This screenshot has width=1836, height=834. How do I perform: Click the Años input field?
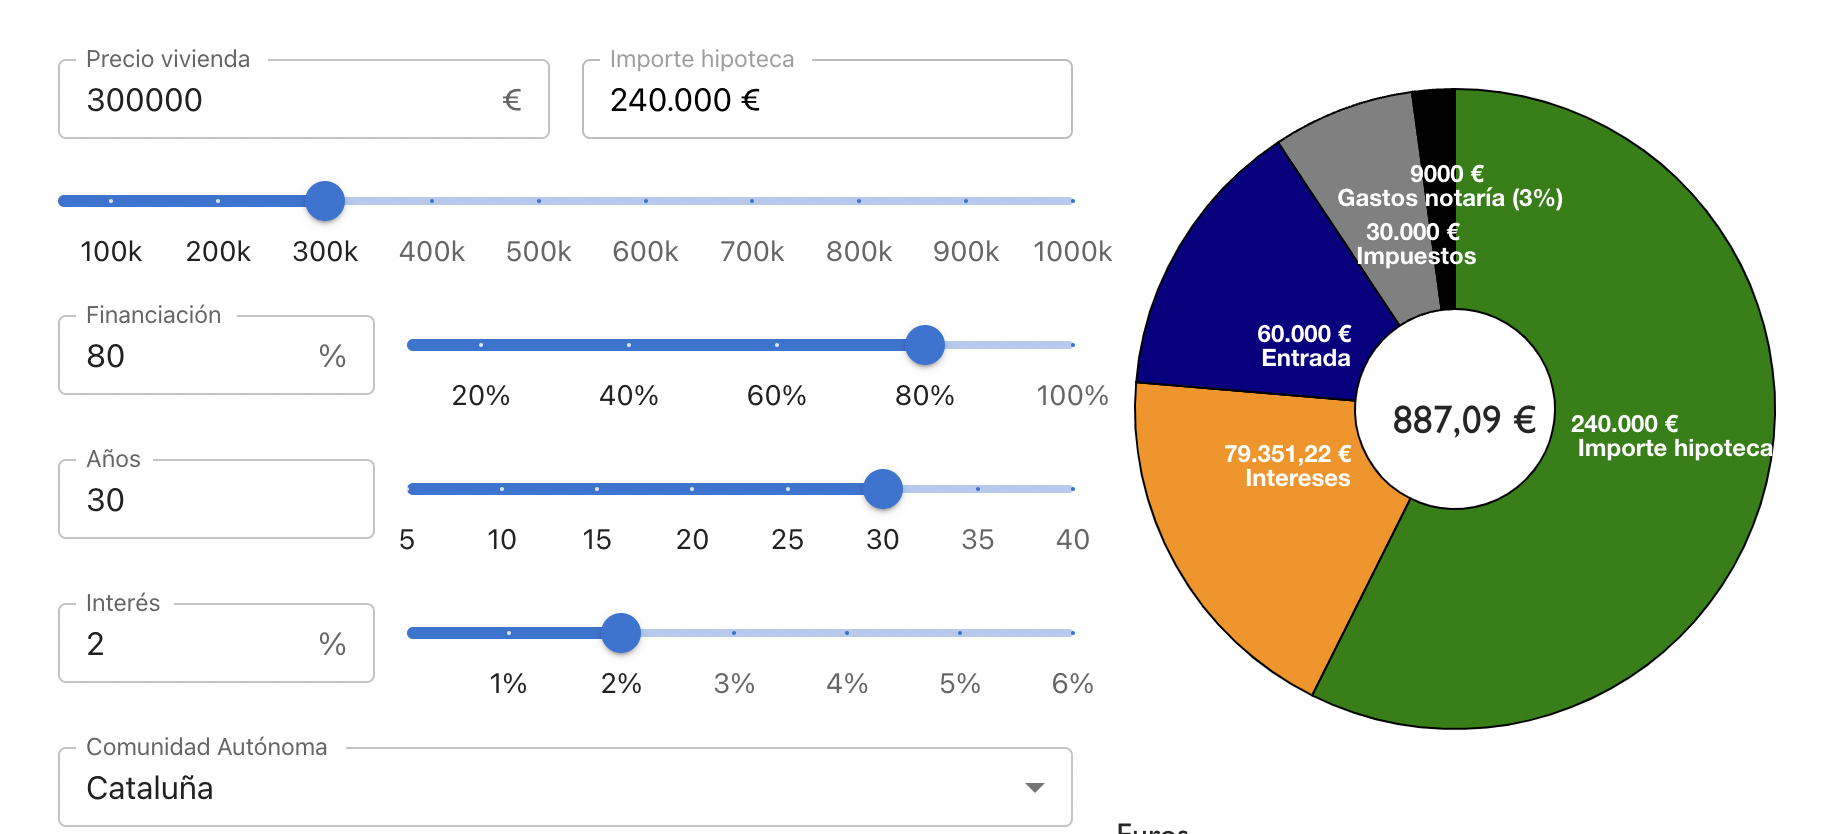pos(215,500)
